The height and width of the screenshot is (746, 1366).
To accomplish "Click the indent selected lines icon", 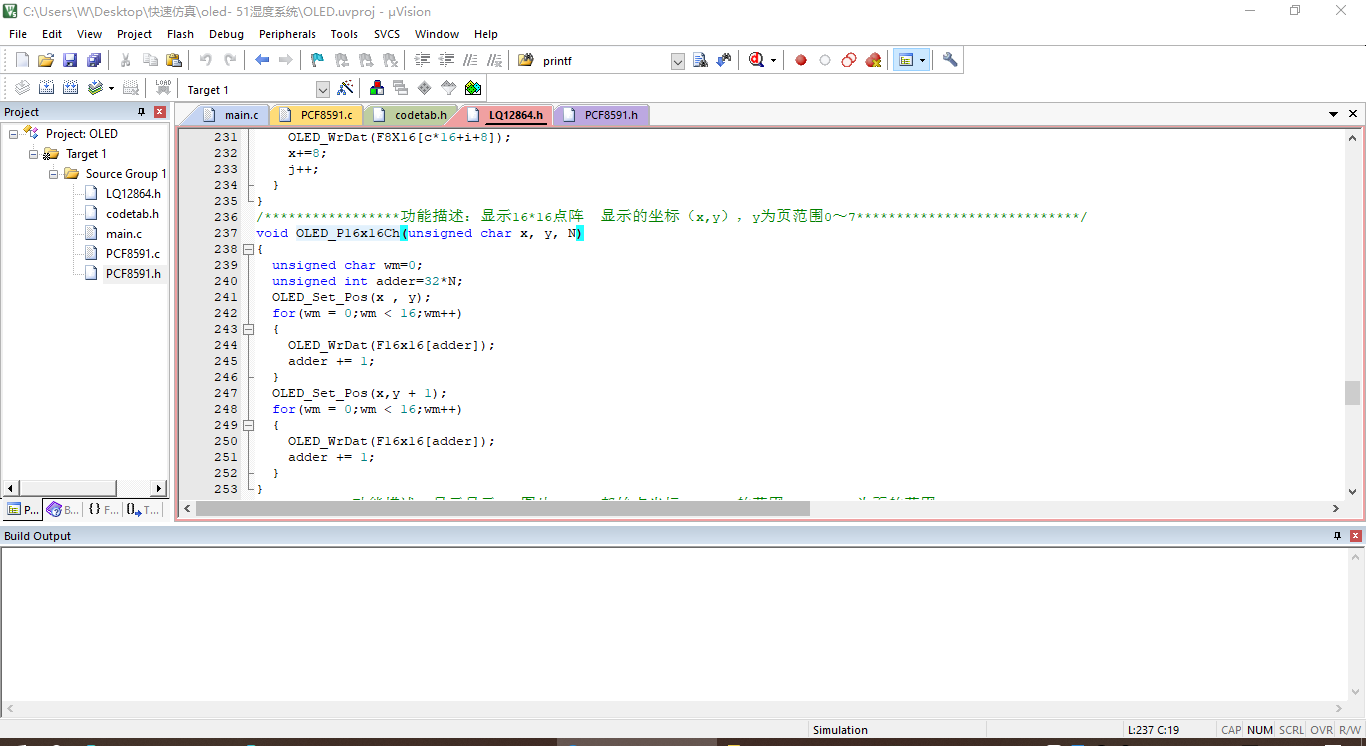I will [423, 60].
